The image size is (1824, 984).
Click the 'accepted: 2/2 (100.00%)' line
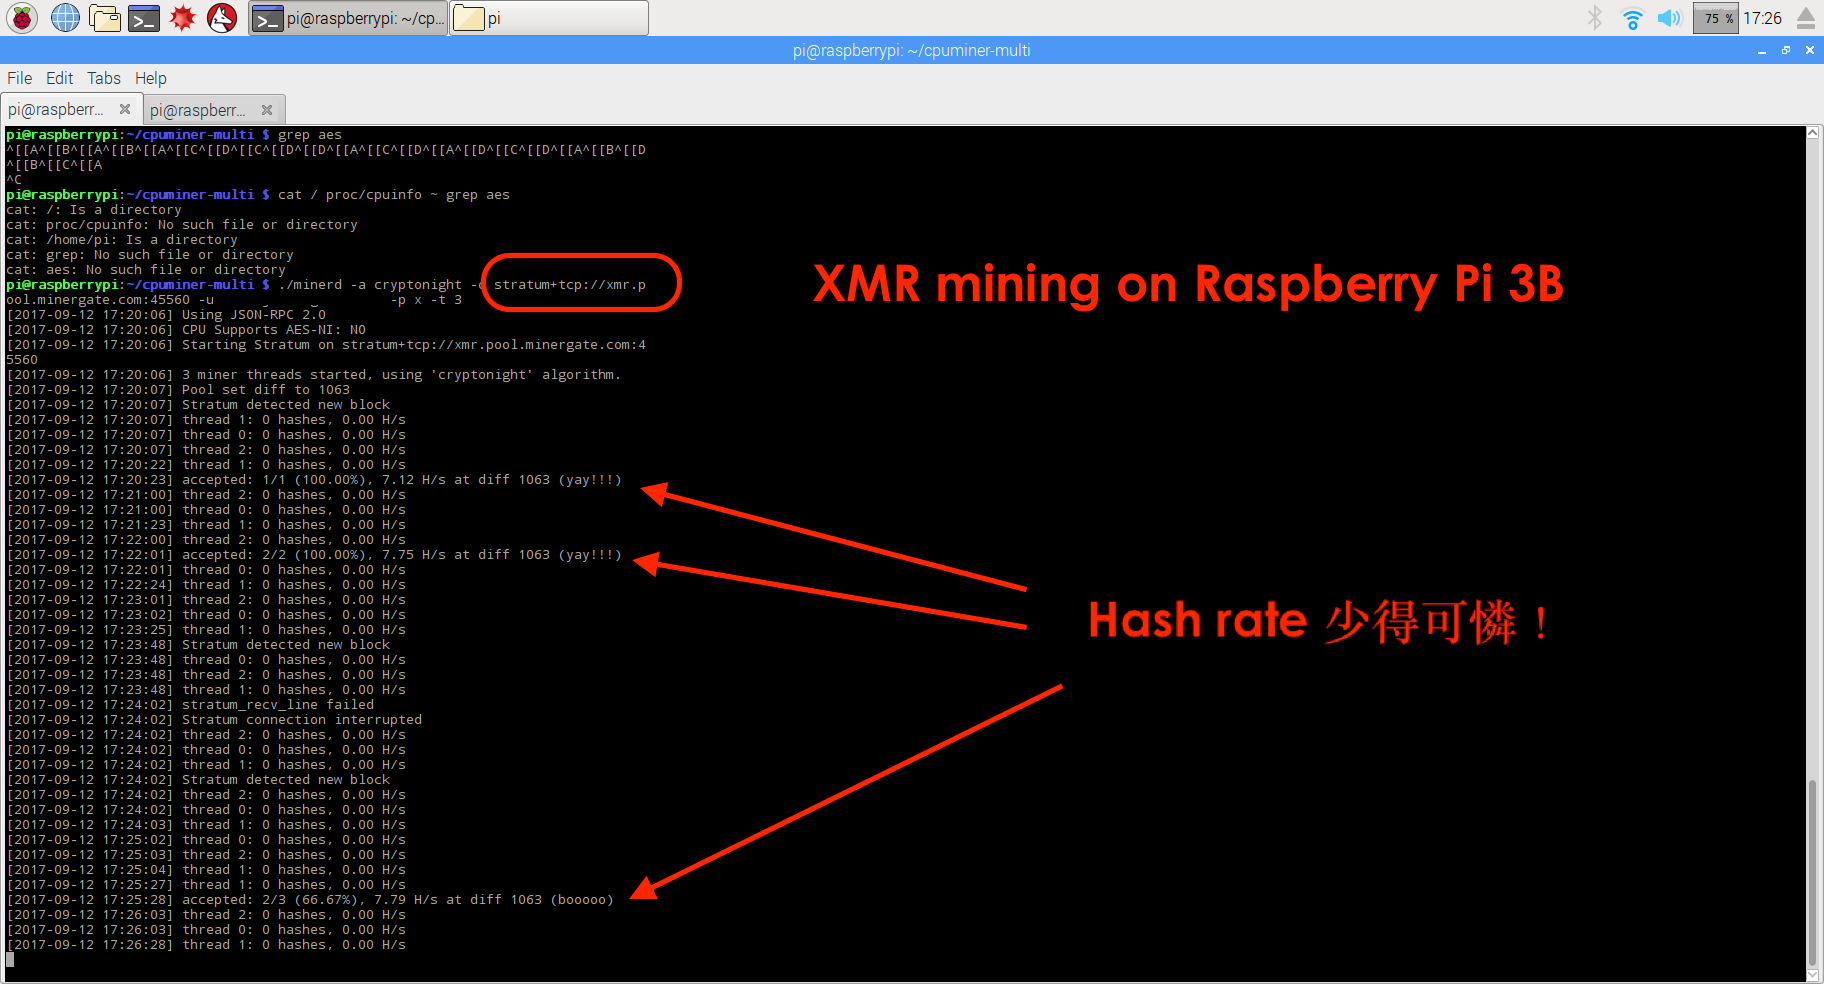point(314,555)
